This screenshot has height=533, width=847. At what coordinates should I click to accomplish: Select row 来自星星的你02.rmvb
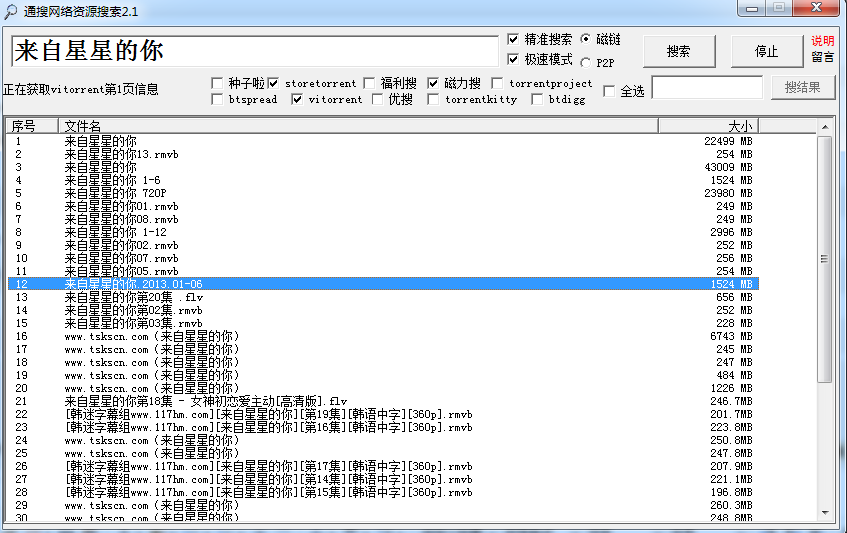pyautogui.click(x=383, y=245)
